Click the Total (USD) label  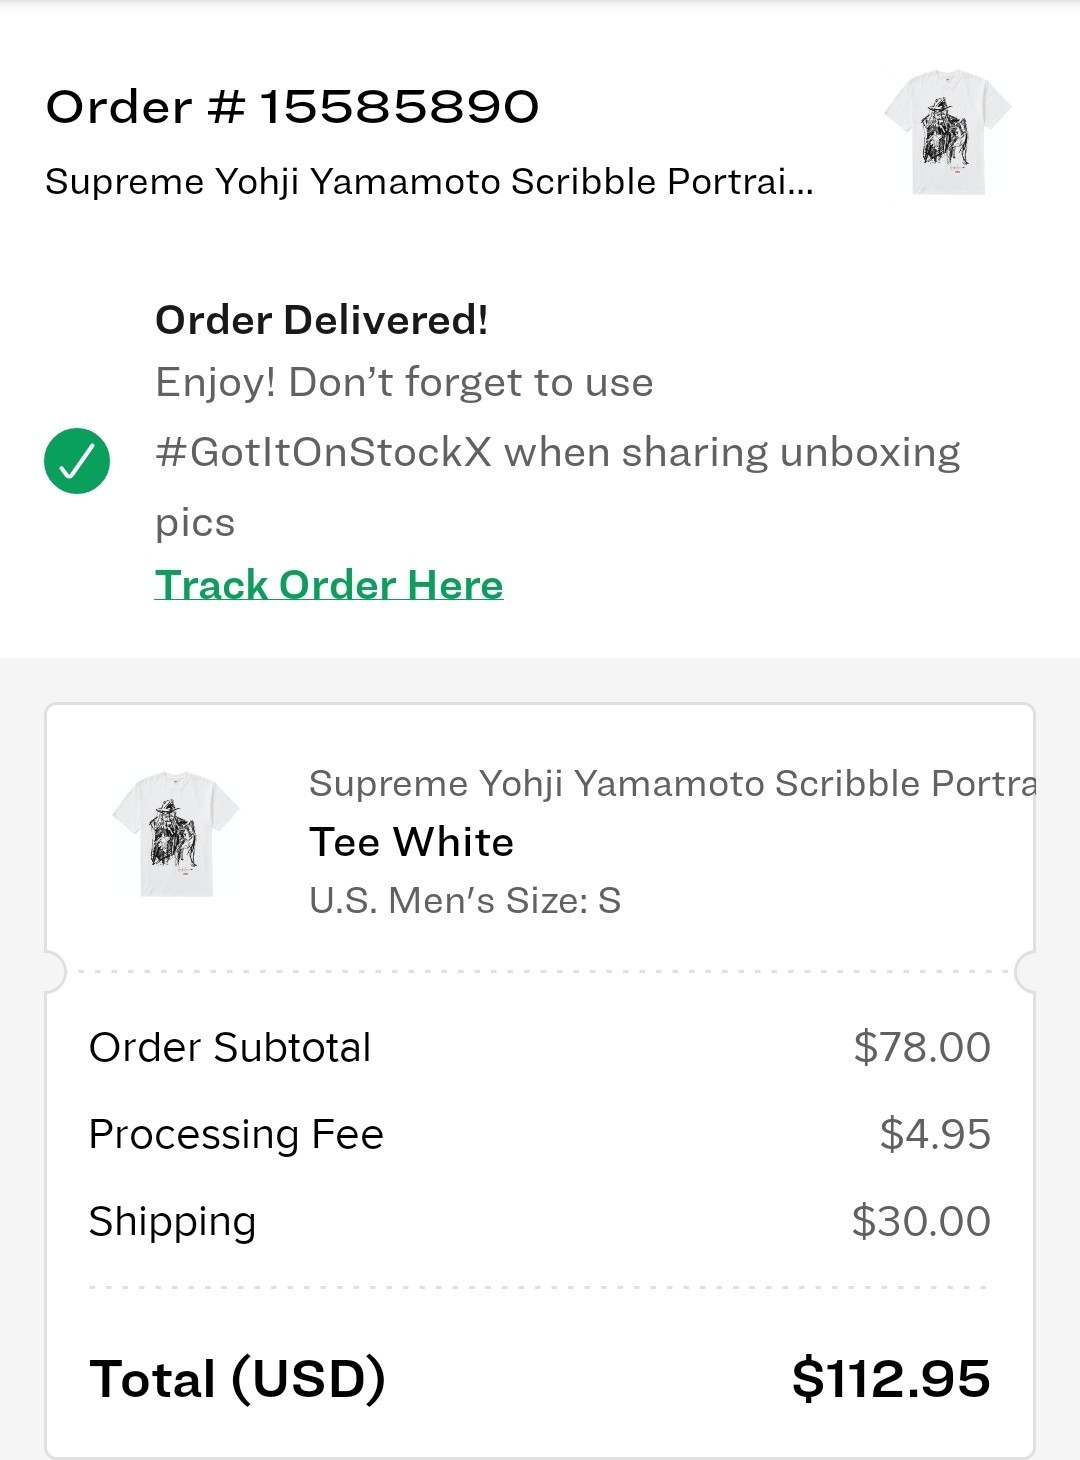click(x=237, y=1378)
